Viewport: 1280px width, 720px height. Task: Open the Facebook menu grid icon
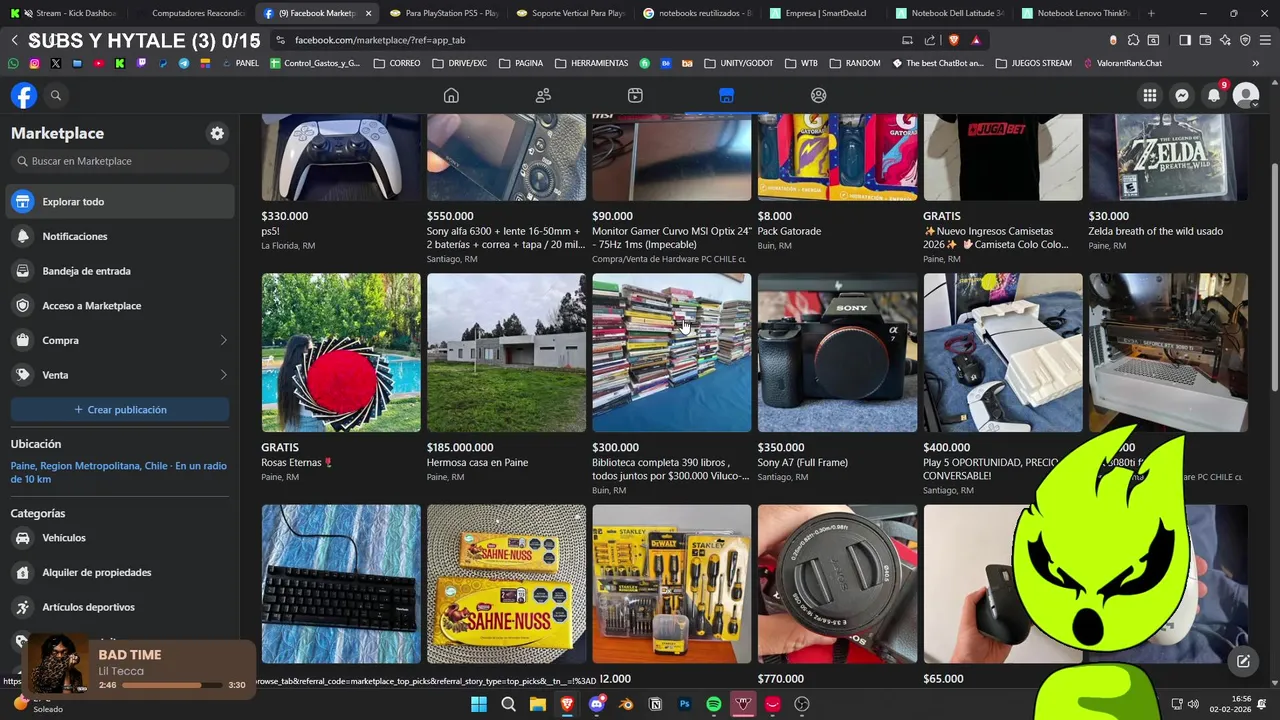point(1150,95)
